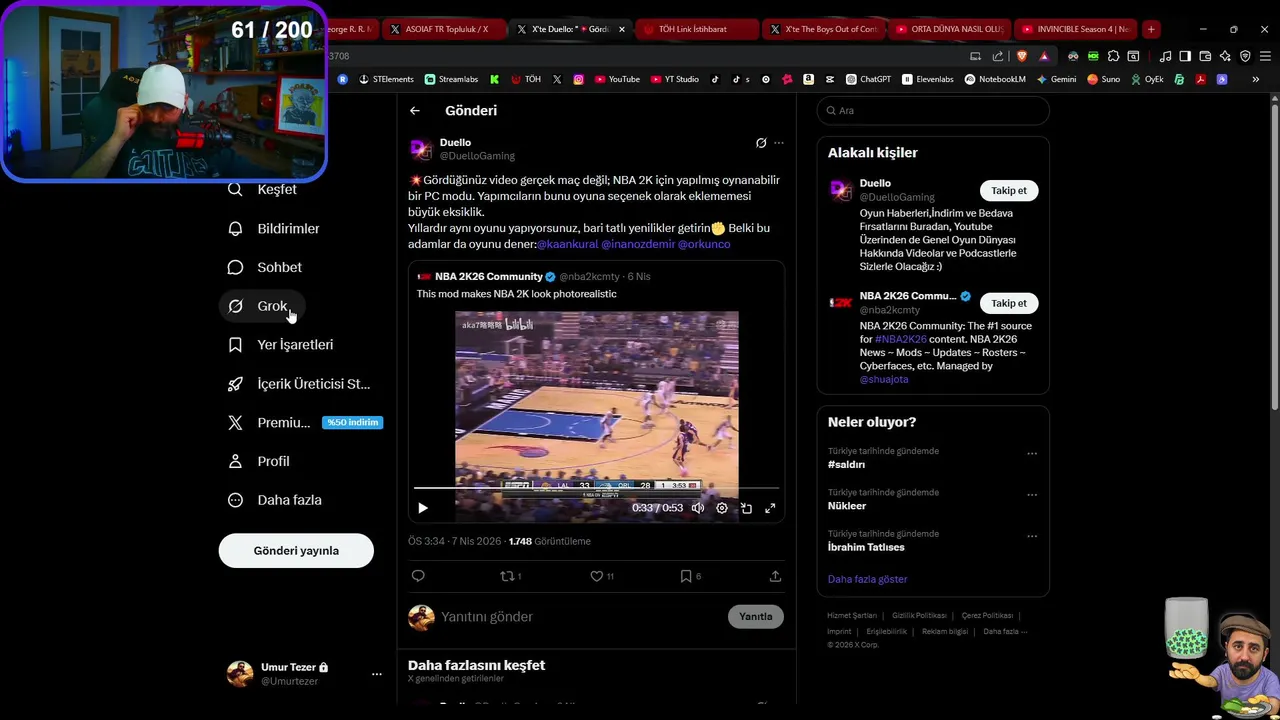Follow NBA 2K26 Community with Takip et
The height and width of the screenshot is (720, 1280).
(x=1009, y=303)
